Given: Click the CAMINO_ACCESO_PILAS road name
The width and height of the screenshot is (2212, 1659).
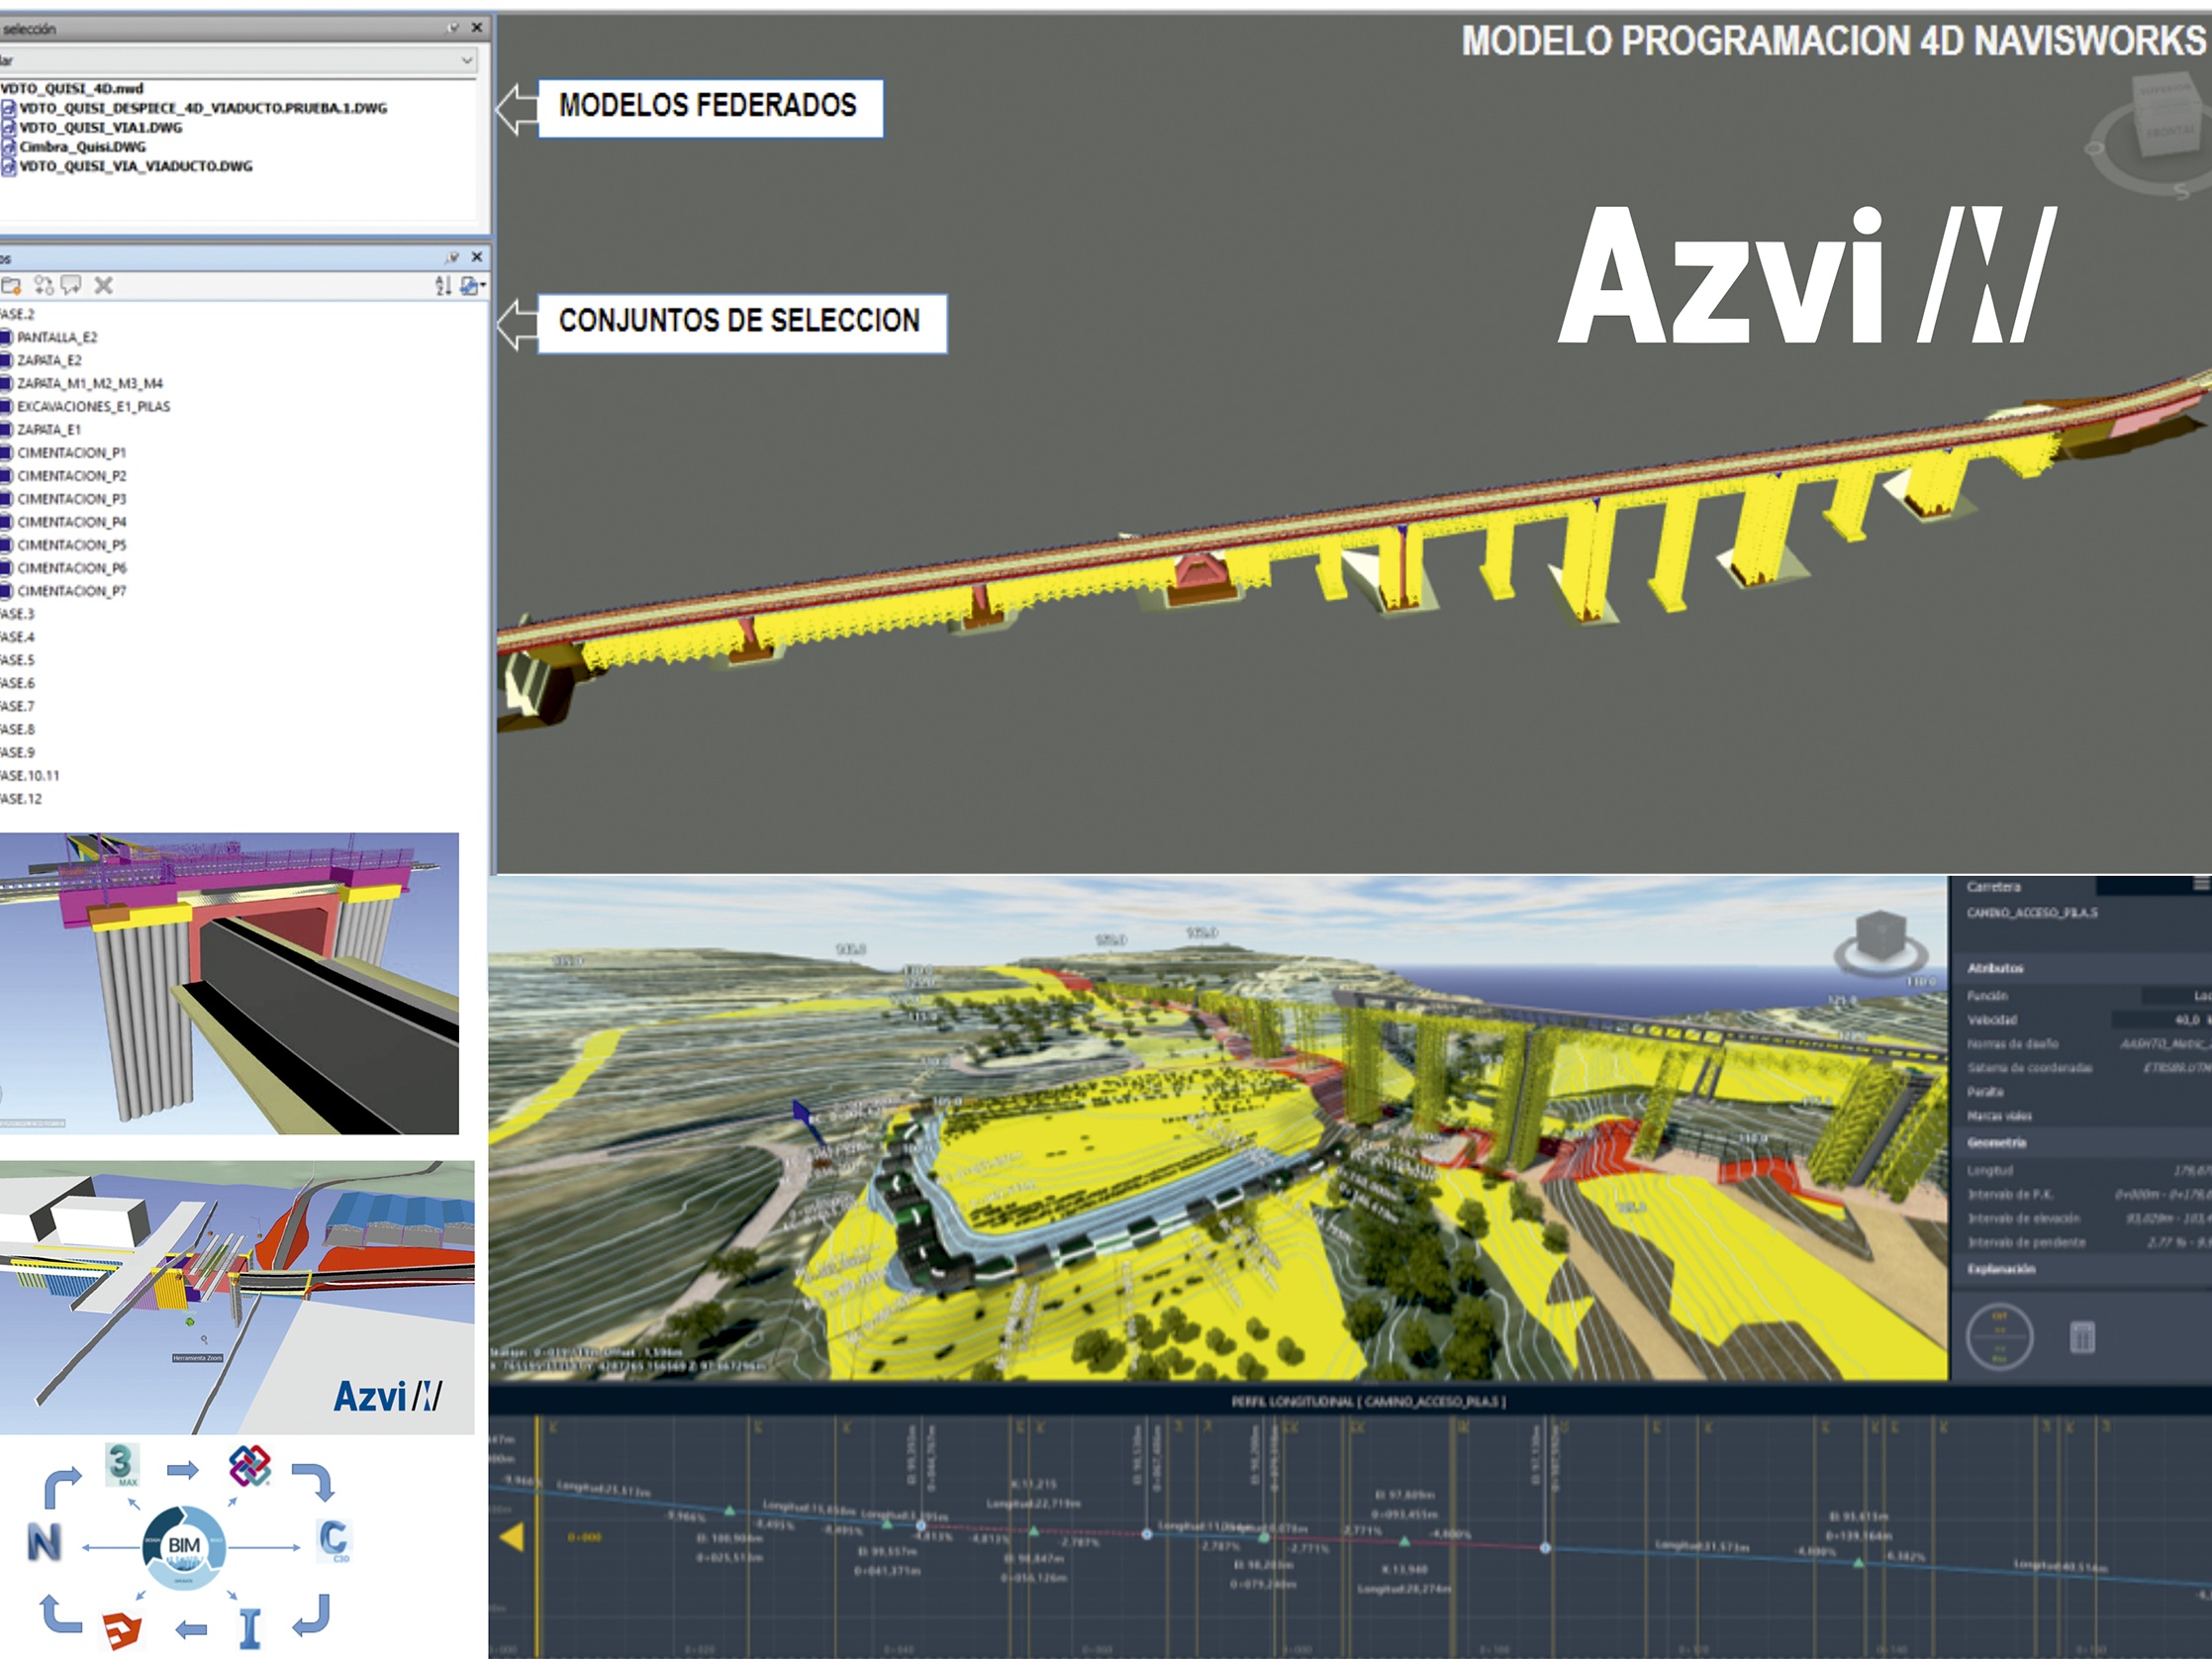Looking at the screenshot, I should [2032, 913].
